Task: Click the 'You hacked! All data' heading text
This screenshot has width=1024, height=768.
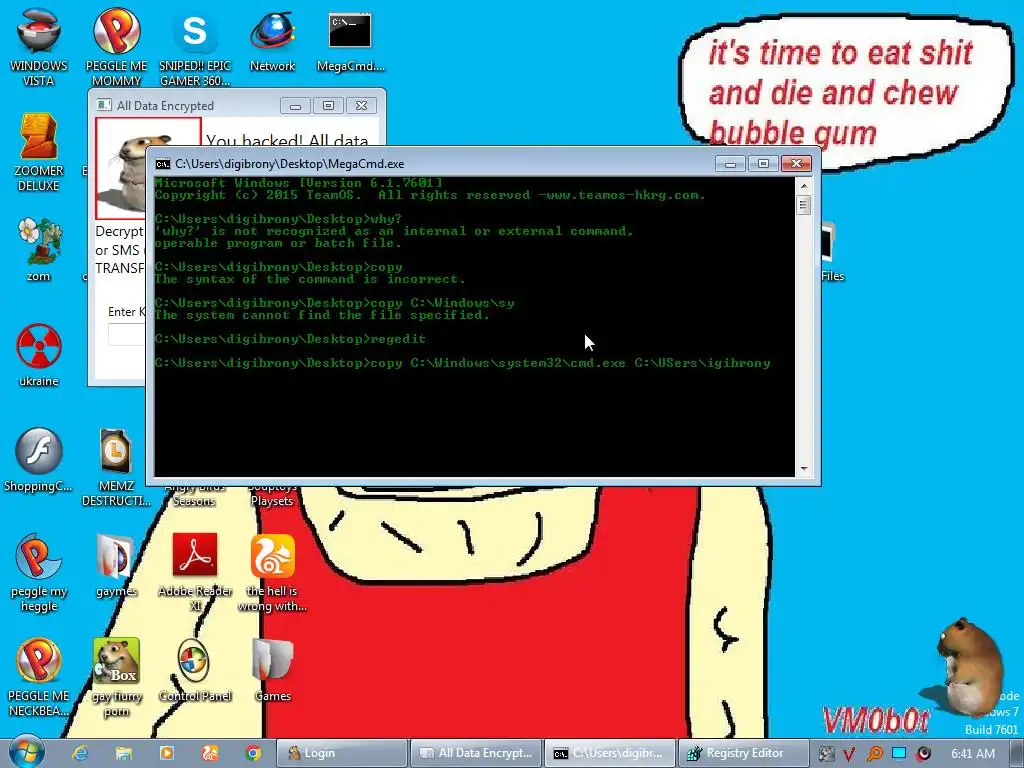Action: (x=287, y=140)
